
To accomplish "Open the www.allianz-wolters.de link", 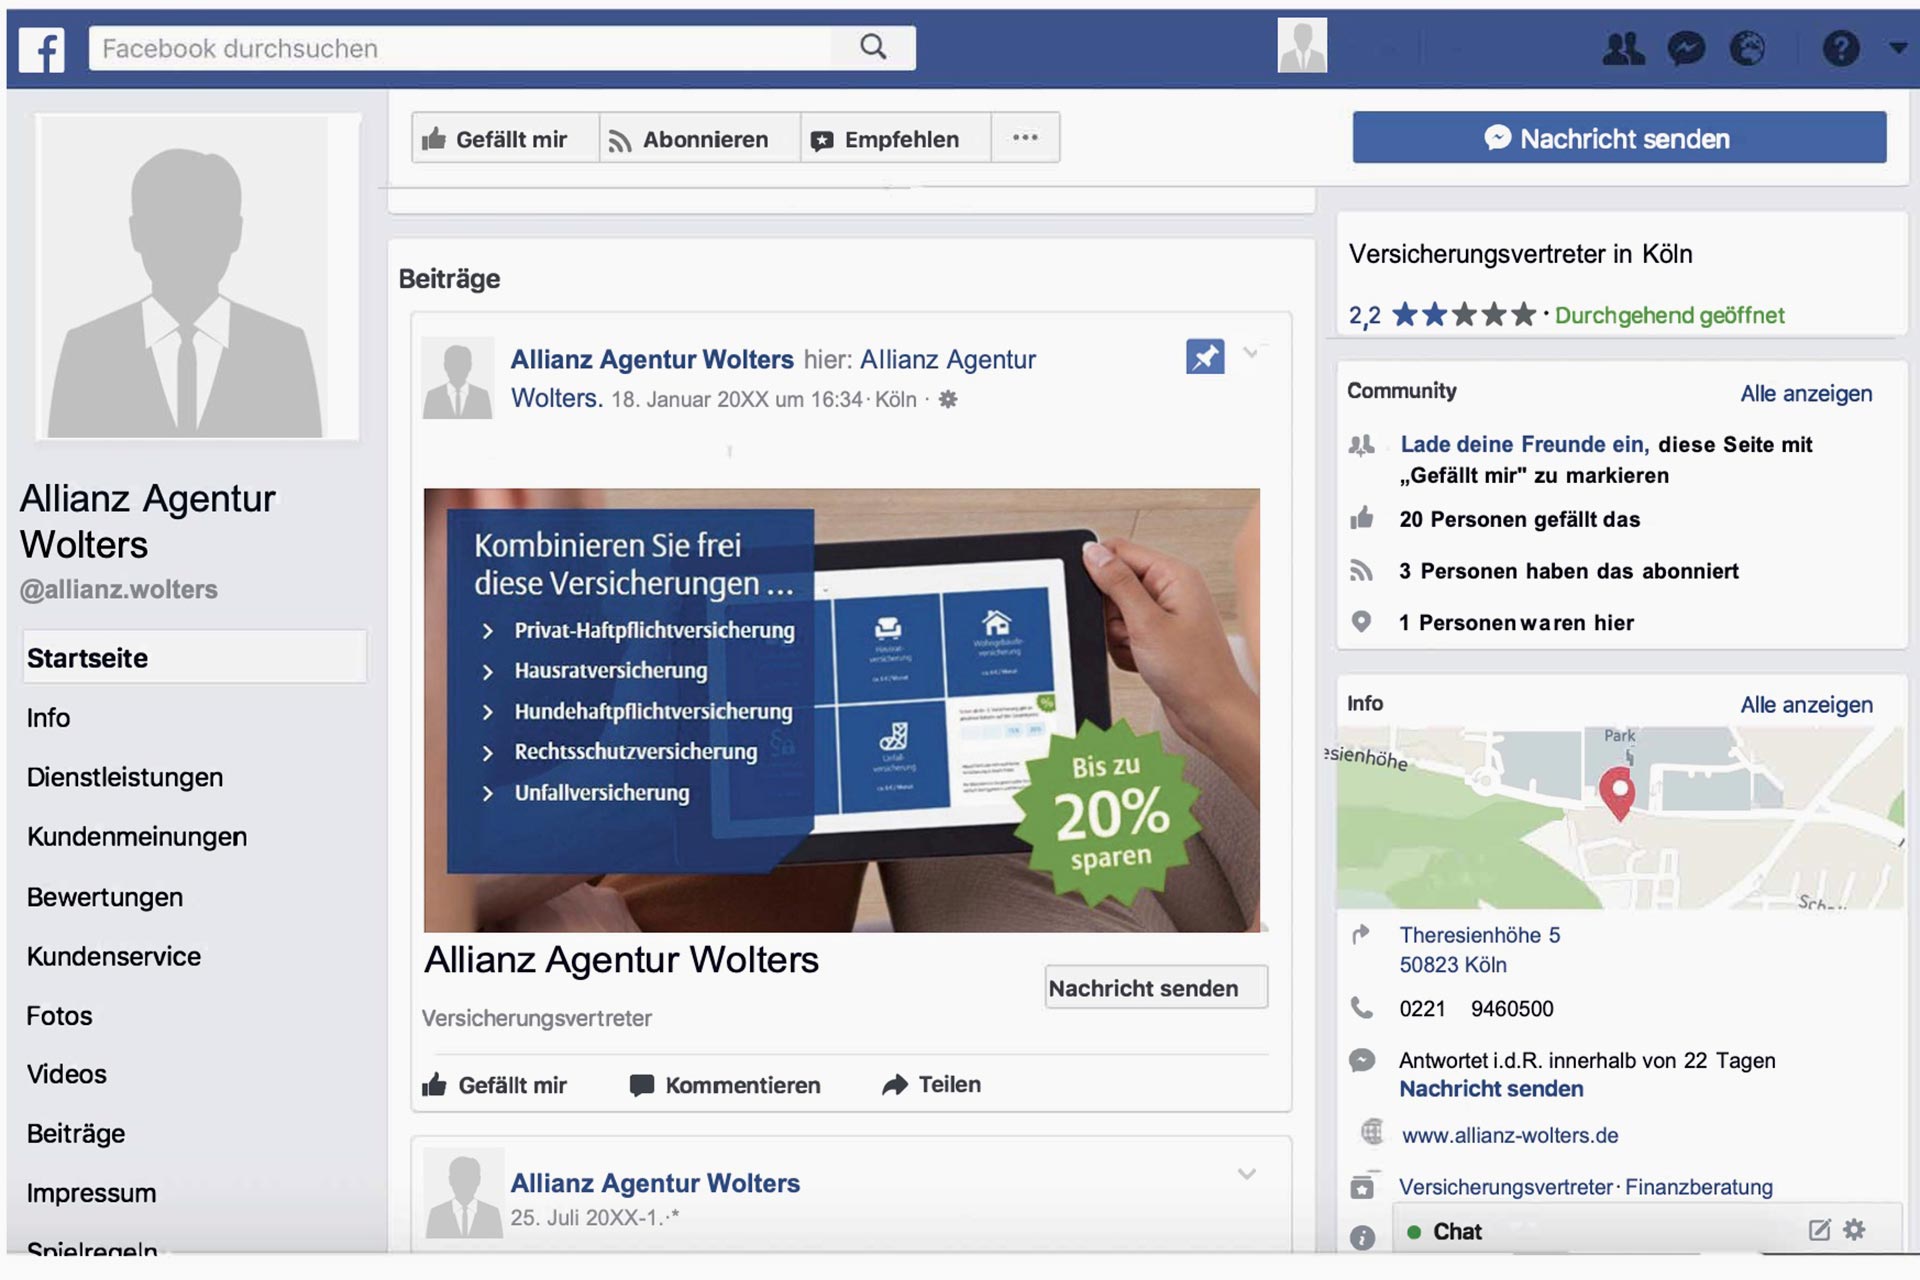I will pos(1509,1135).
